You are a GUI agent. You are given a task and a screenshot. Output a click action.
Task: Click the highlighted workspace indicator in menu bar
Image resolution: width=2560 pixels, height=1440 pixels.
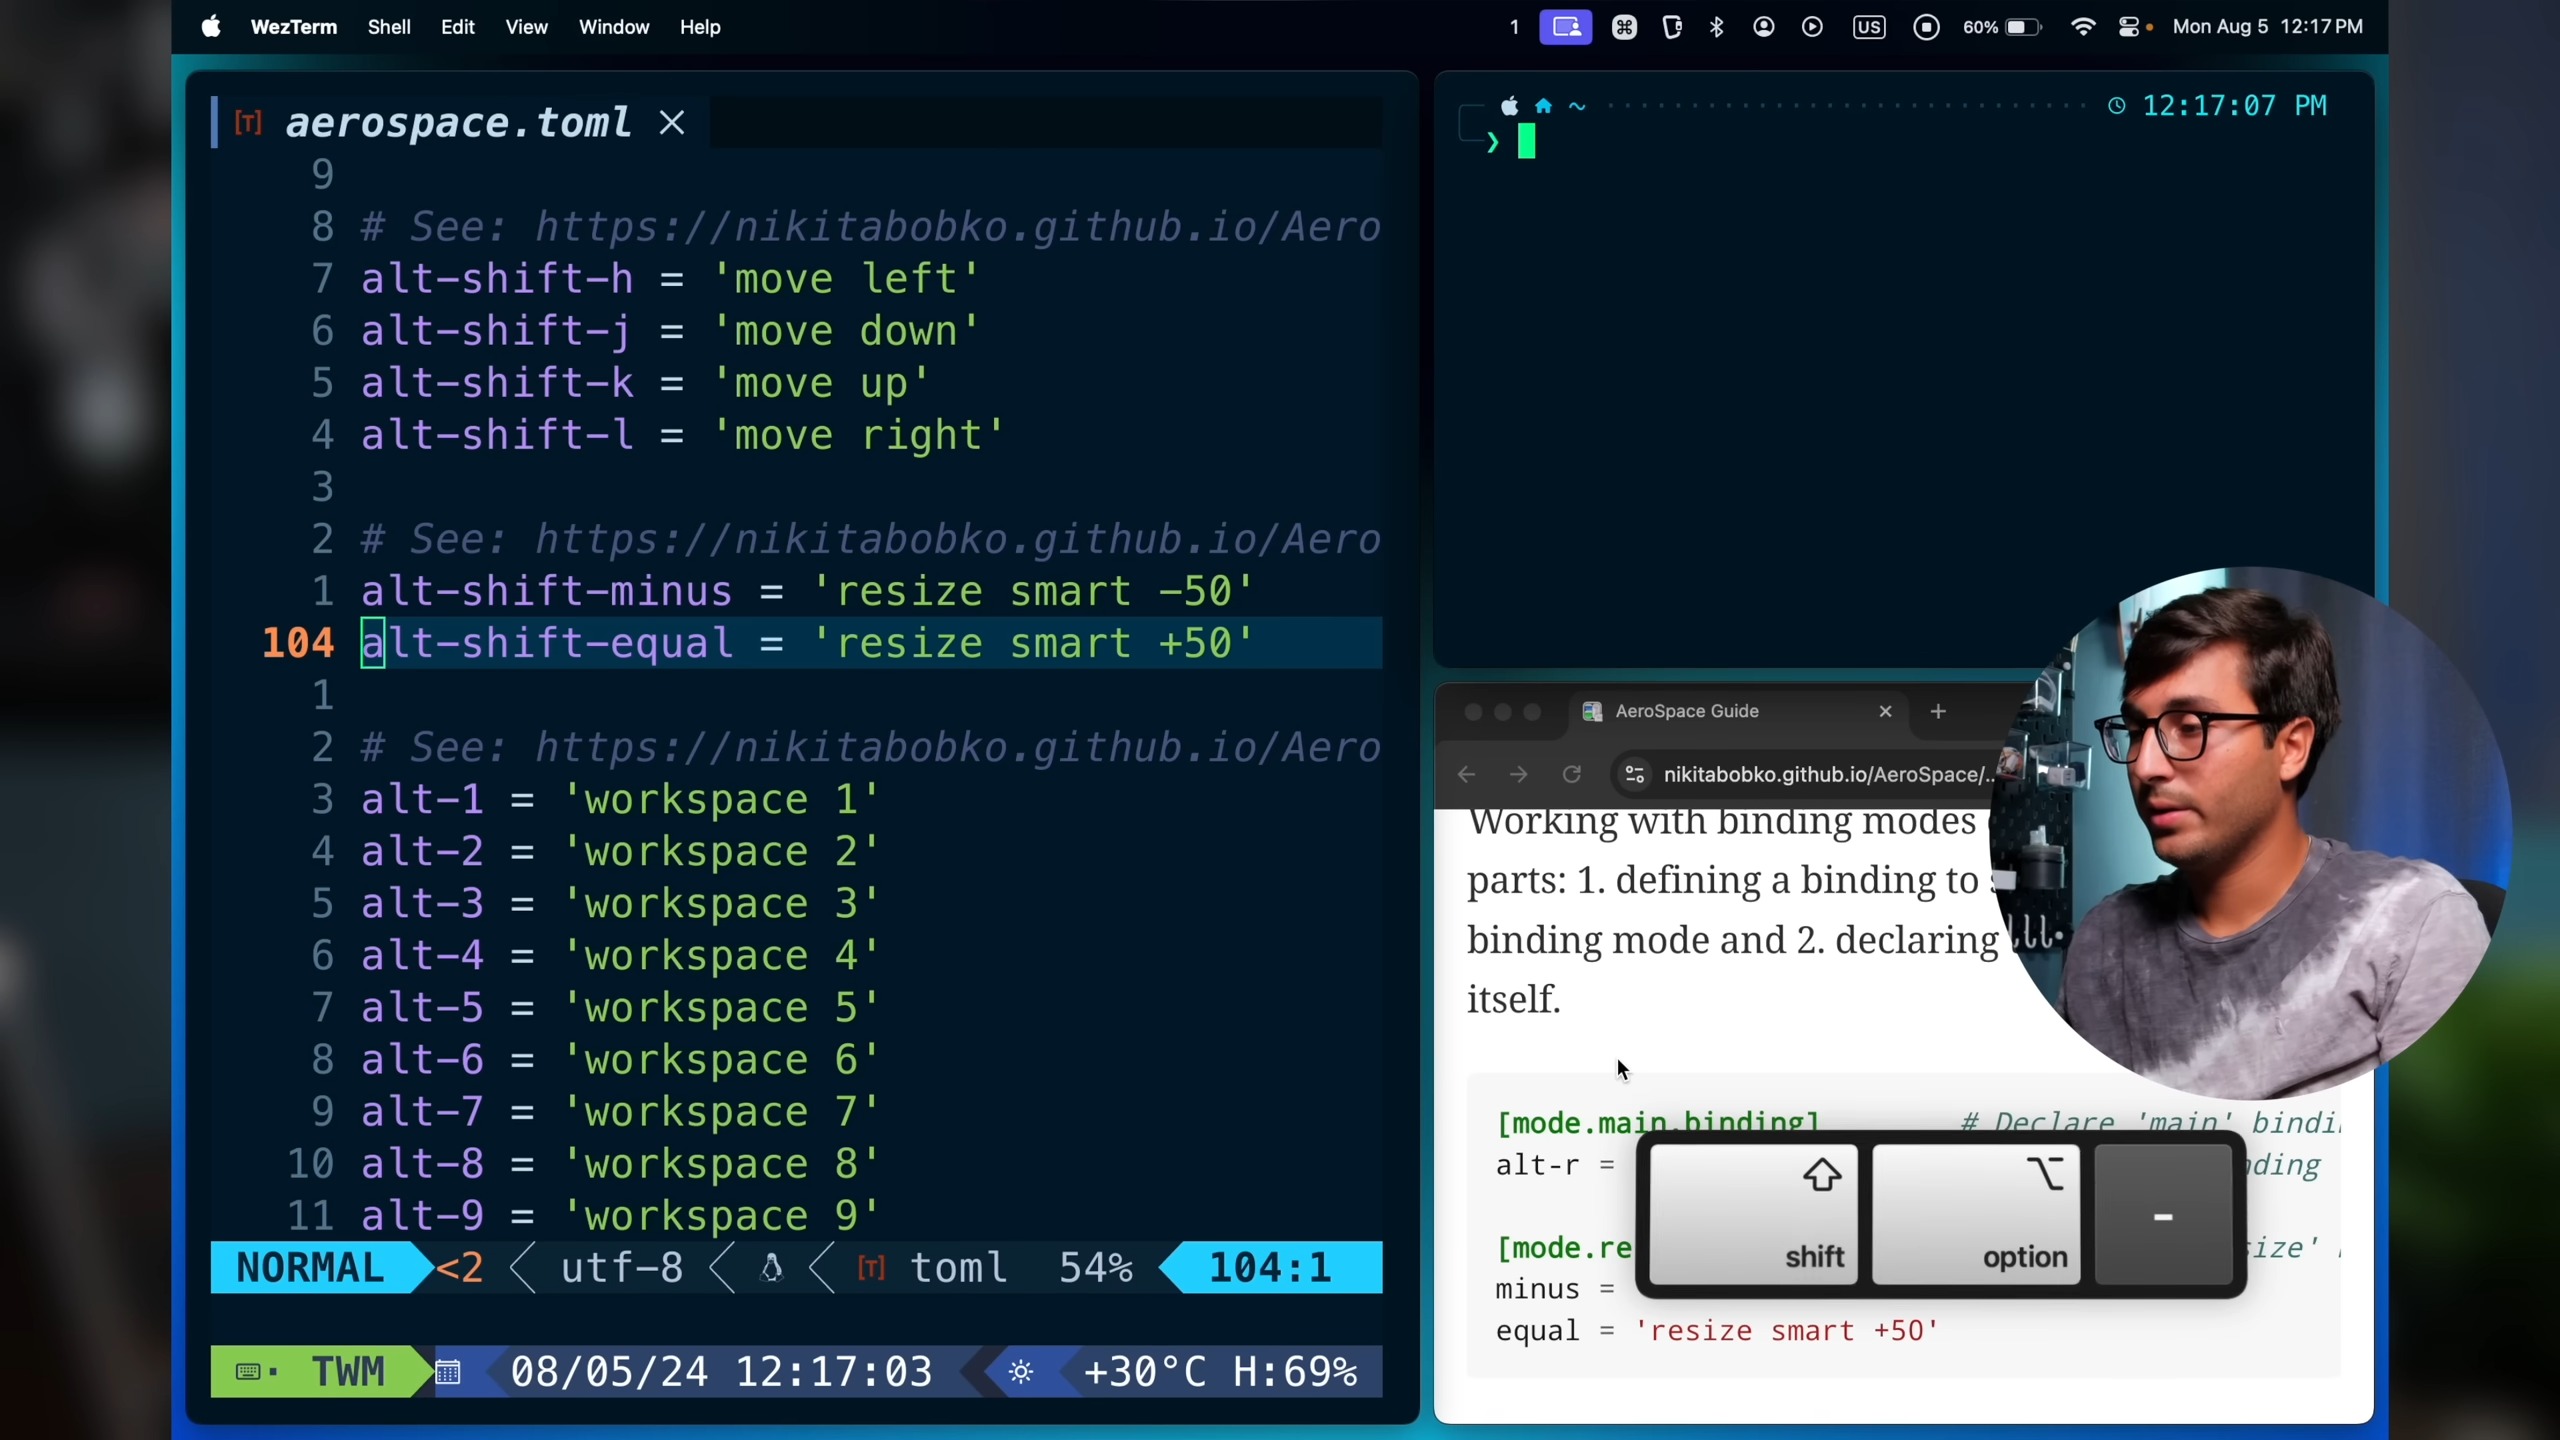(1565, 27)
